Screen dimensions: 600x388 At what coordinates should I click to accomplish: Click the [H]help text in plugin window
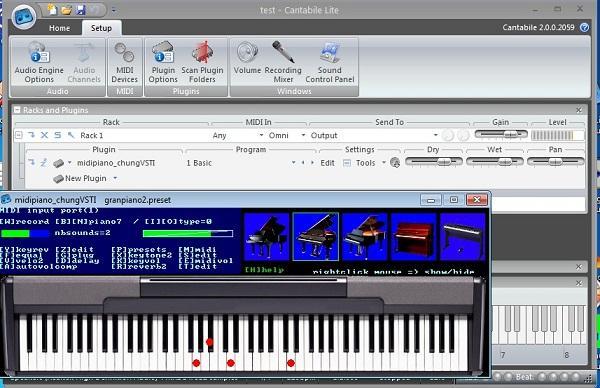pyautogui.click(x=264, y=270)
